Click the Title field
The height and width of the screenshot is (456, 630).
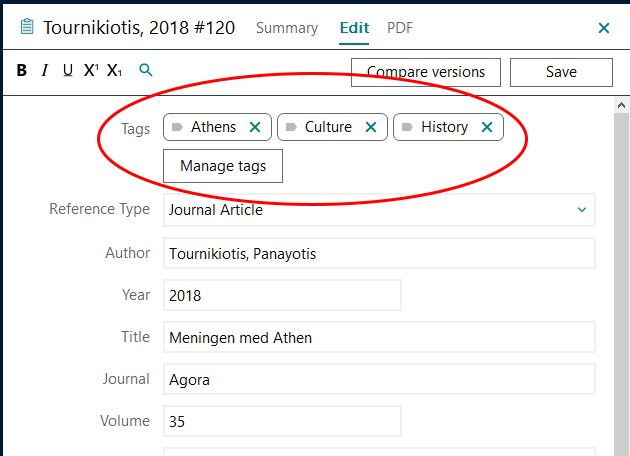(x=379, y=337)
